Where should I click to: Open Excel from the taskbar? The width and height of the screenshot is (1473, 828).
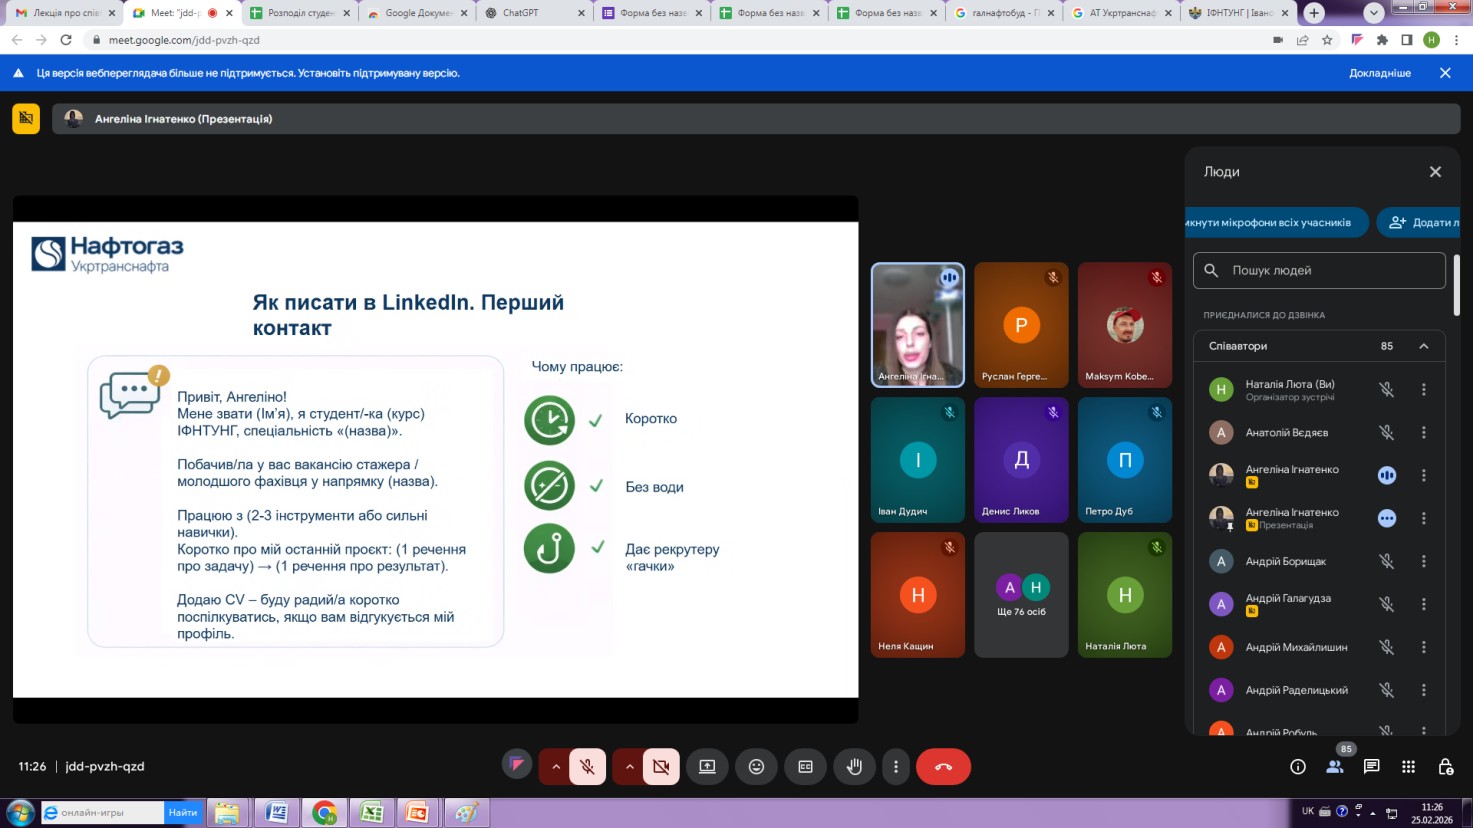372,813
